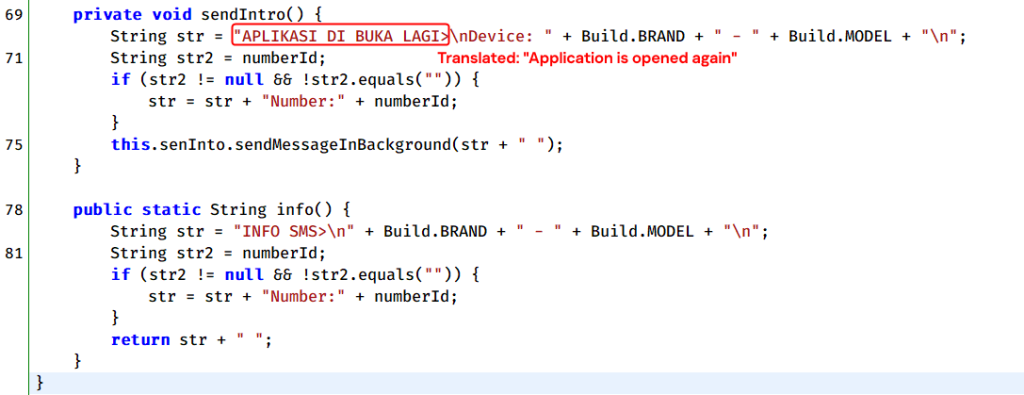Click Build.MODEL inside the info method
Viewport: 1024px width, 395px height.
[x=641, y=231]
